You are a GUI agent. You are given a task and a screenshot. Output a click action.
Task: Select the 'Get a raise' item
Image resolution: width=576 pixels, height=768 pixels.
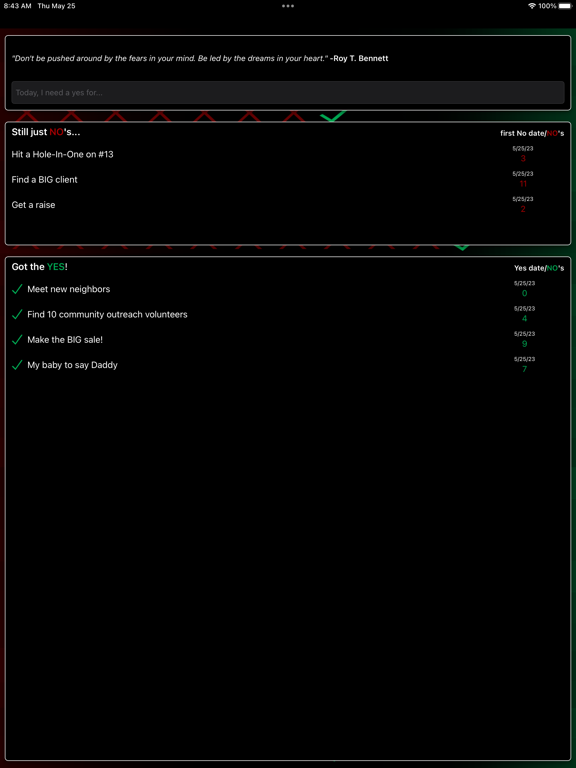pyautogui.click(x=33, y=205)
